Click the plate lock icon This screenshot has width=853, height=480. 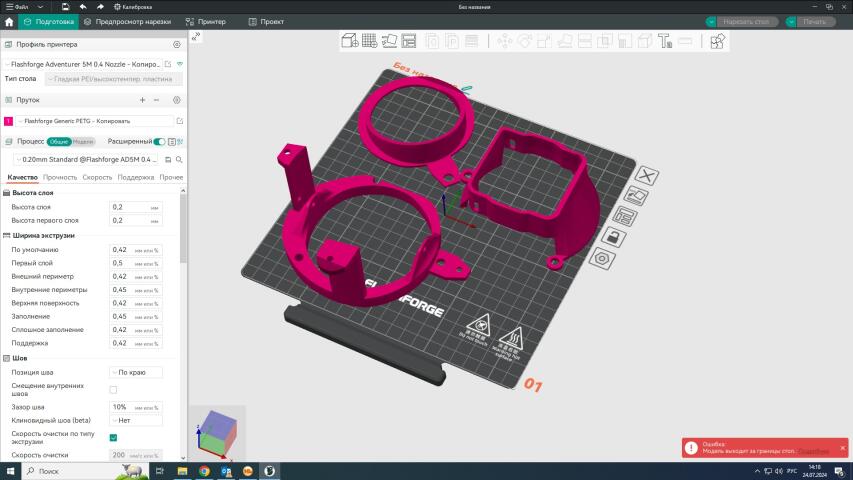tap(614, 237)
